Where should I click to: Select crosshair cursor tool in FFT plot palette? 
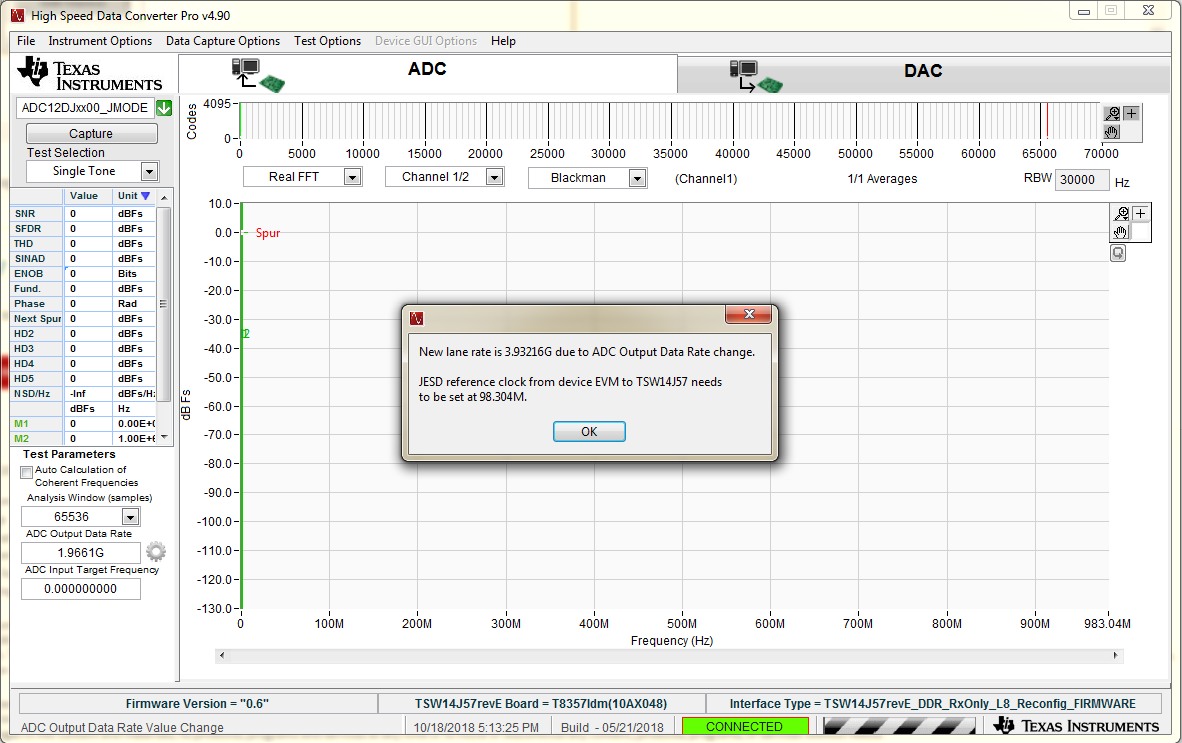click(1141, 214)
